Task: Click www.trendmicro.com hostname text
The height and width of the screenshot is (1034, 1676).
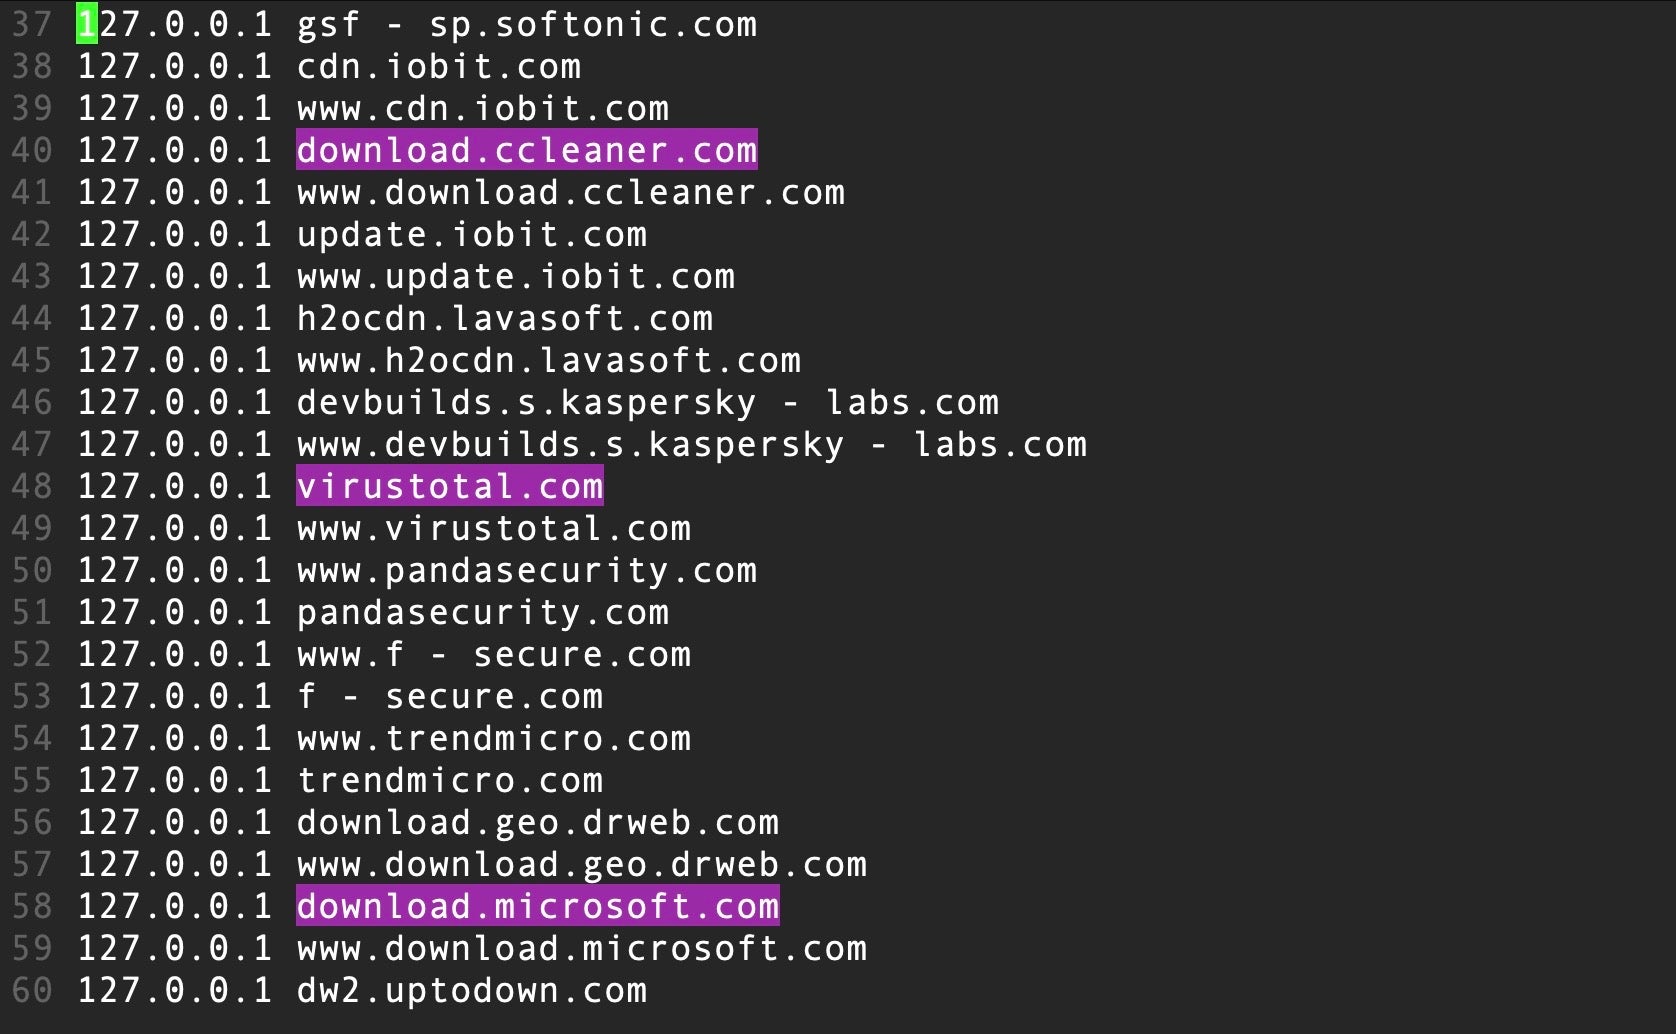Action: 494,738
